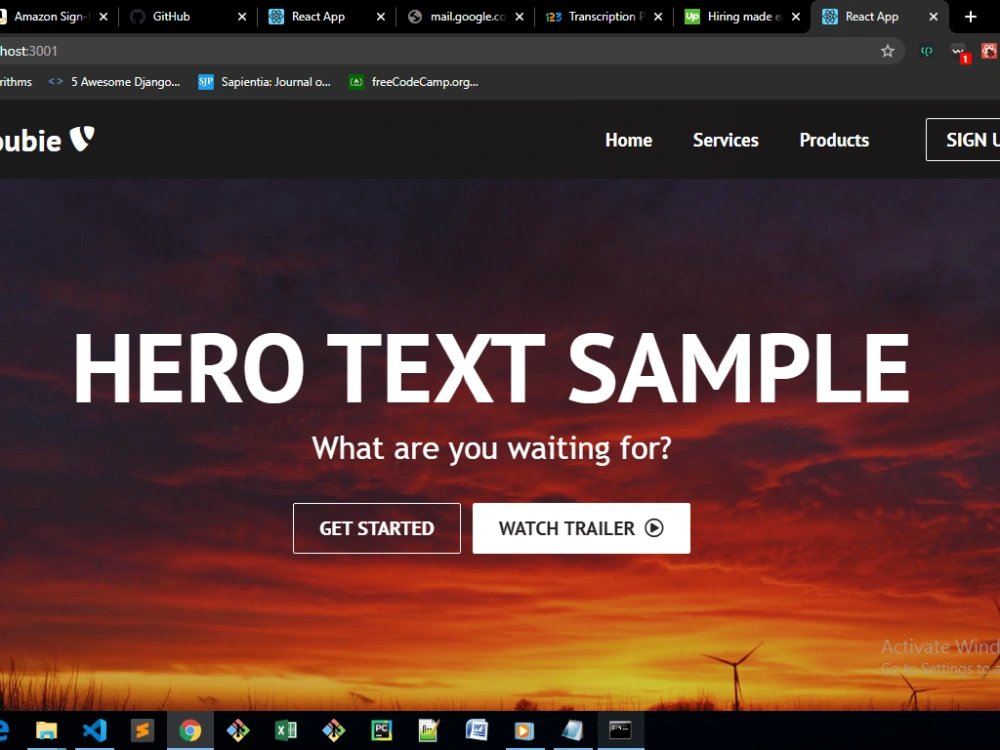Open the 5 Awesome Django bookmark
Image resolution: width=1000 pixels, height=750 pixels.
(115, 82)
